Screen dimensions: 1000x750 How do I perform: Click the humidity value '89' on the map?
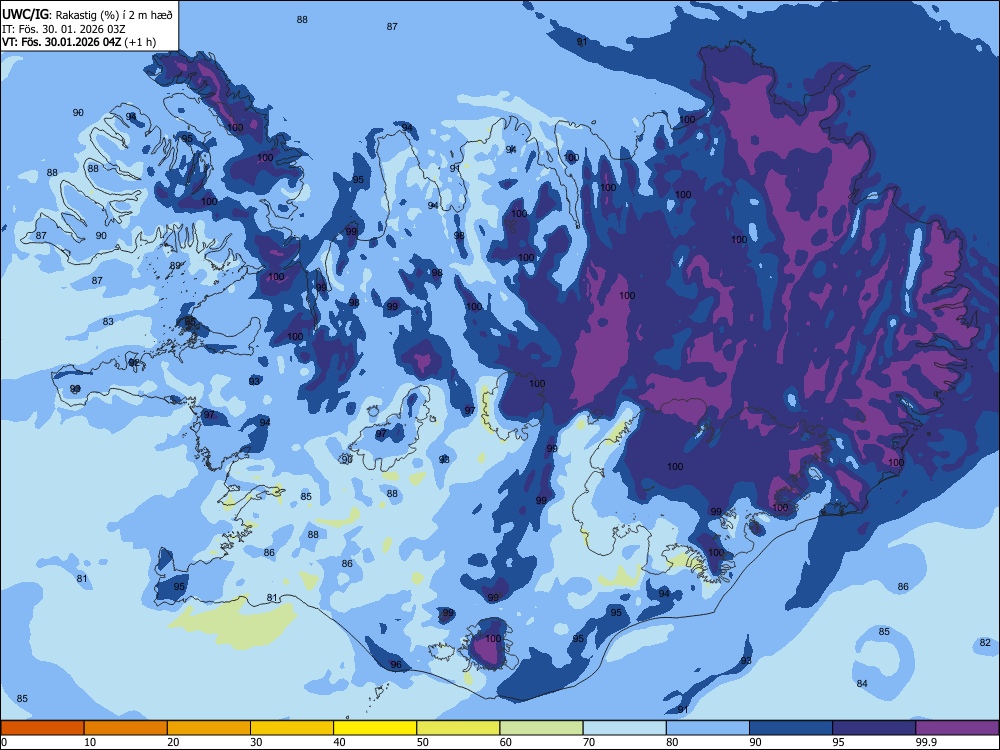[x=175, y=265]
